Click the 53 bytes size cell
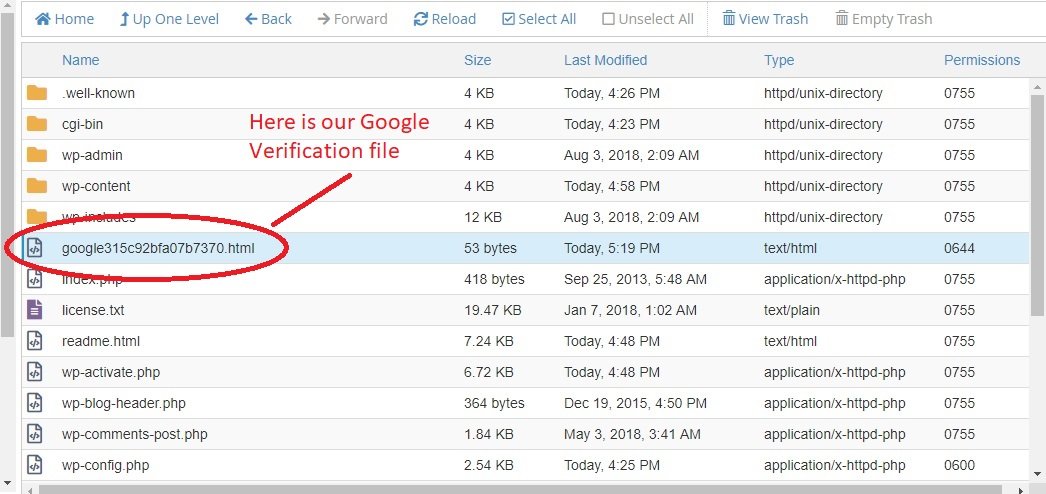Viewport: 1046px width, 494px height. click(x=490, y=249)
